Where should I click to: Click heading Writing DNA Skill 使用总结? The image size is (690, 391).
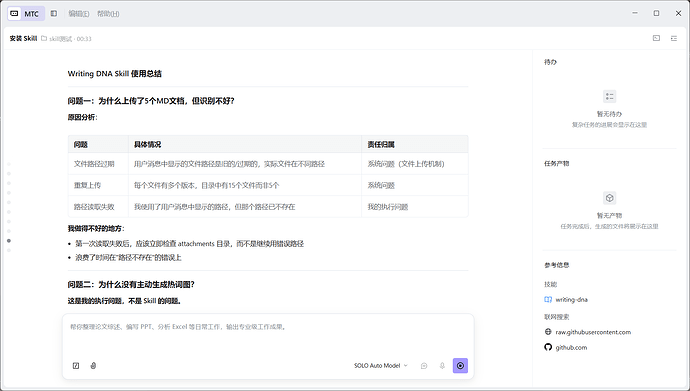click(x=114, y=73)
